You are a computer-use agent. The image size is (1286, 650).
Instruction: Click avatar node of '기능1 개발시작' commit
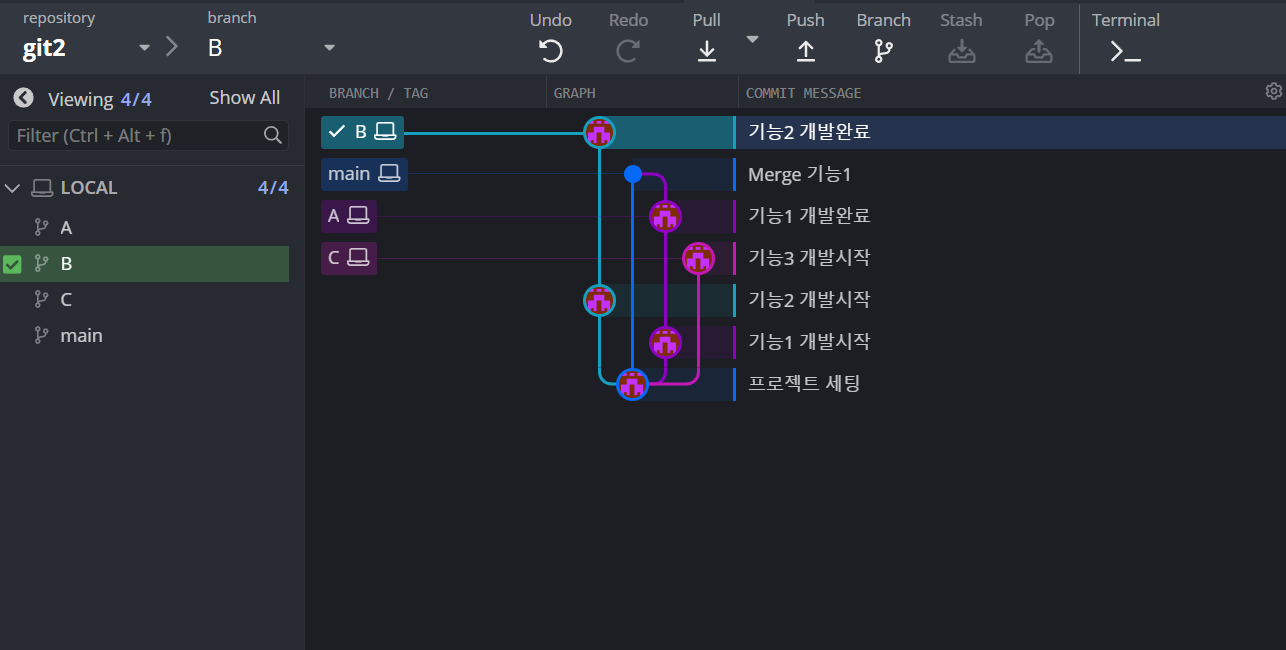(665, 342)
